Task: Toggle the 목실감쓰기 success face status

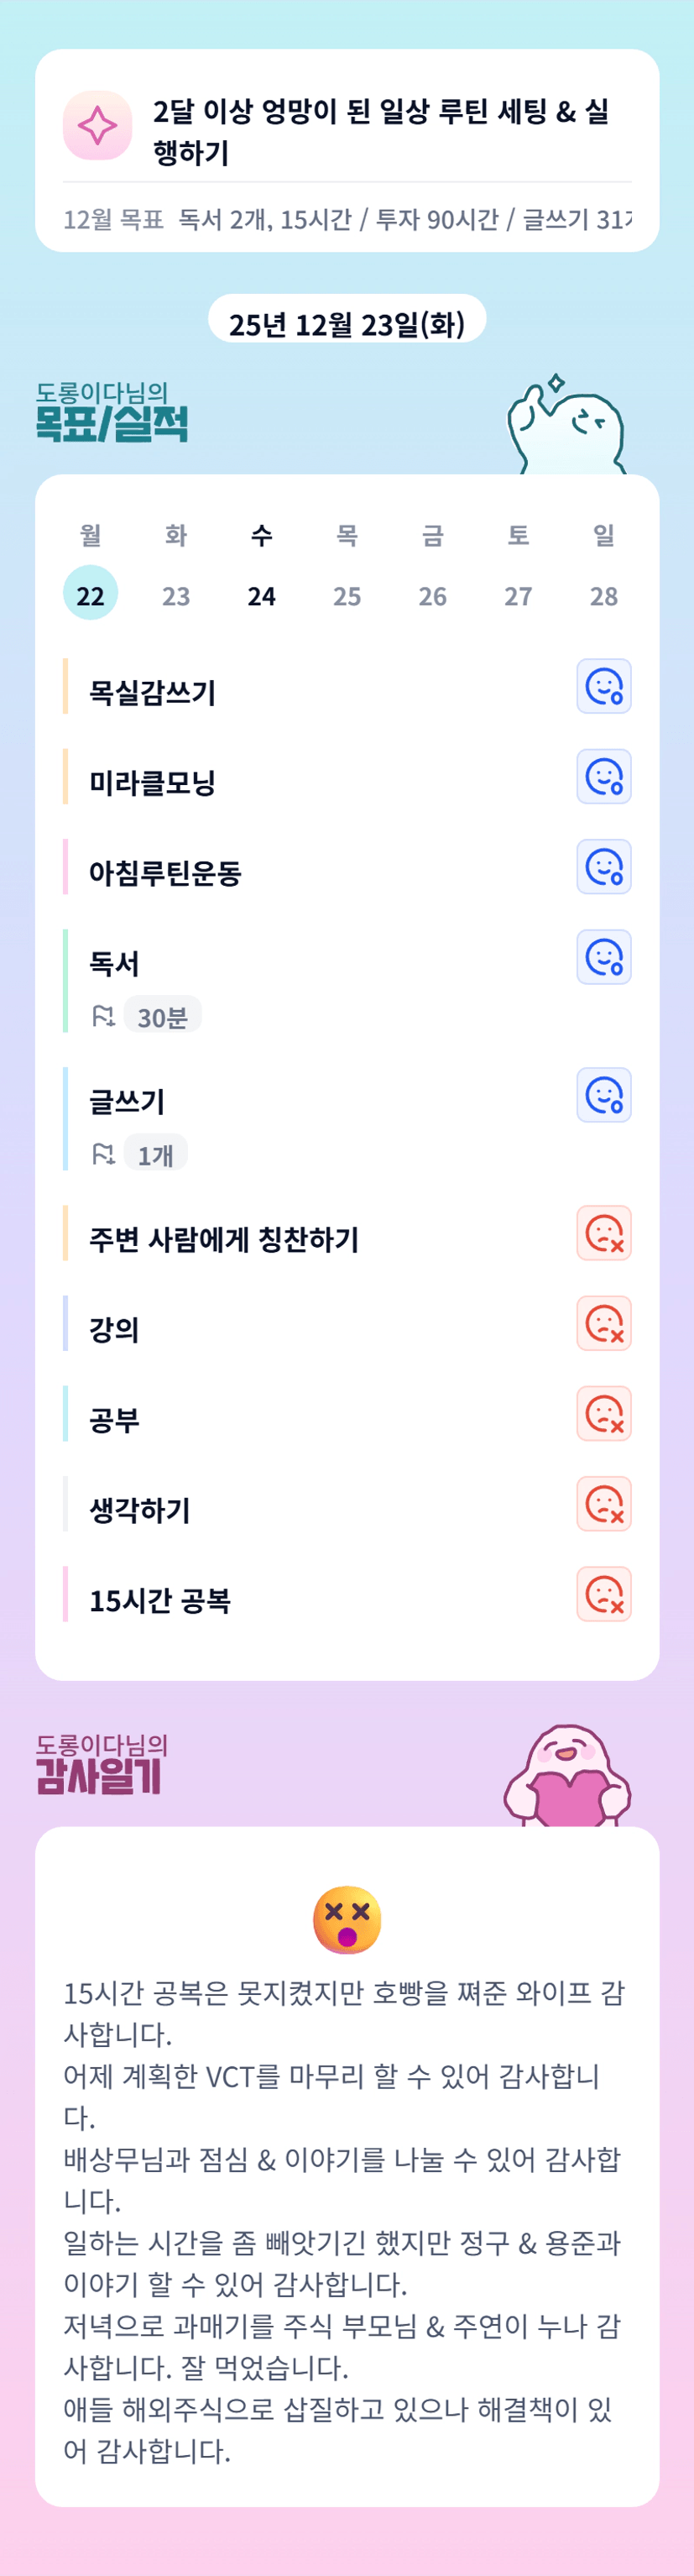Action: pos(603,686)
